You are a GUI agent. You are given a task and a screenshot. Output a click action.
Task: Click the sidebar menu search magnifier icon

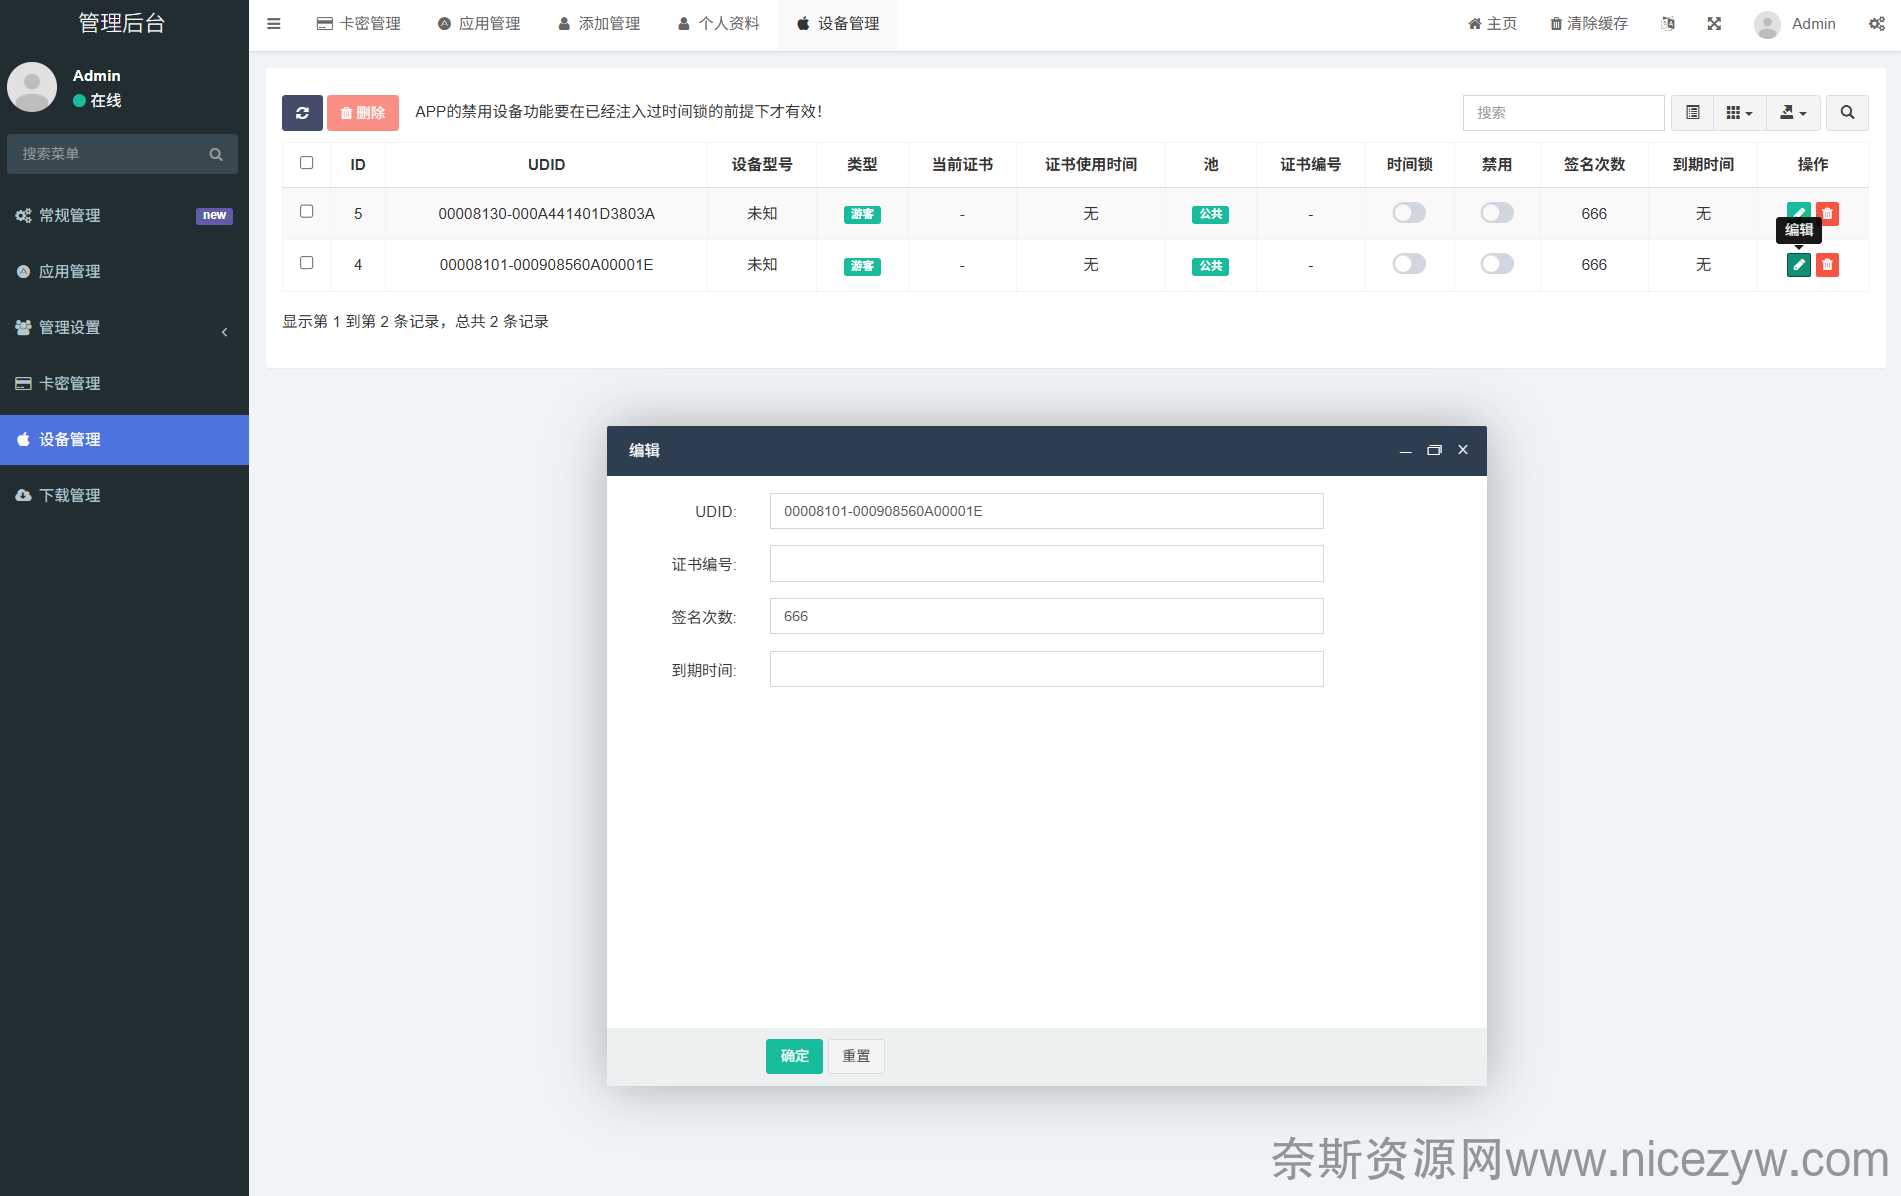point(216,154)
